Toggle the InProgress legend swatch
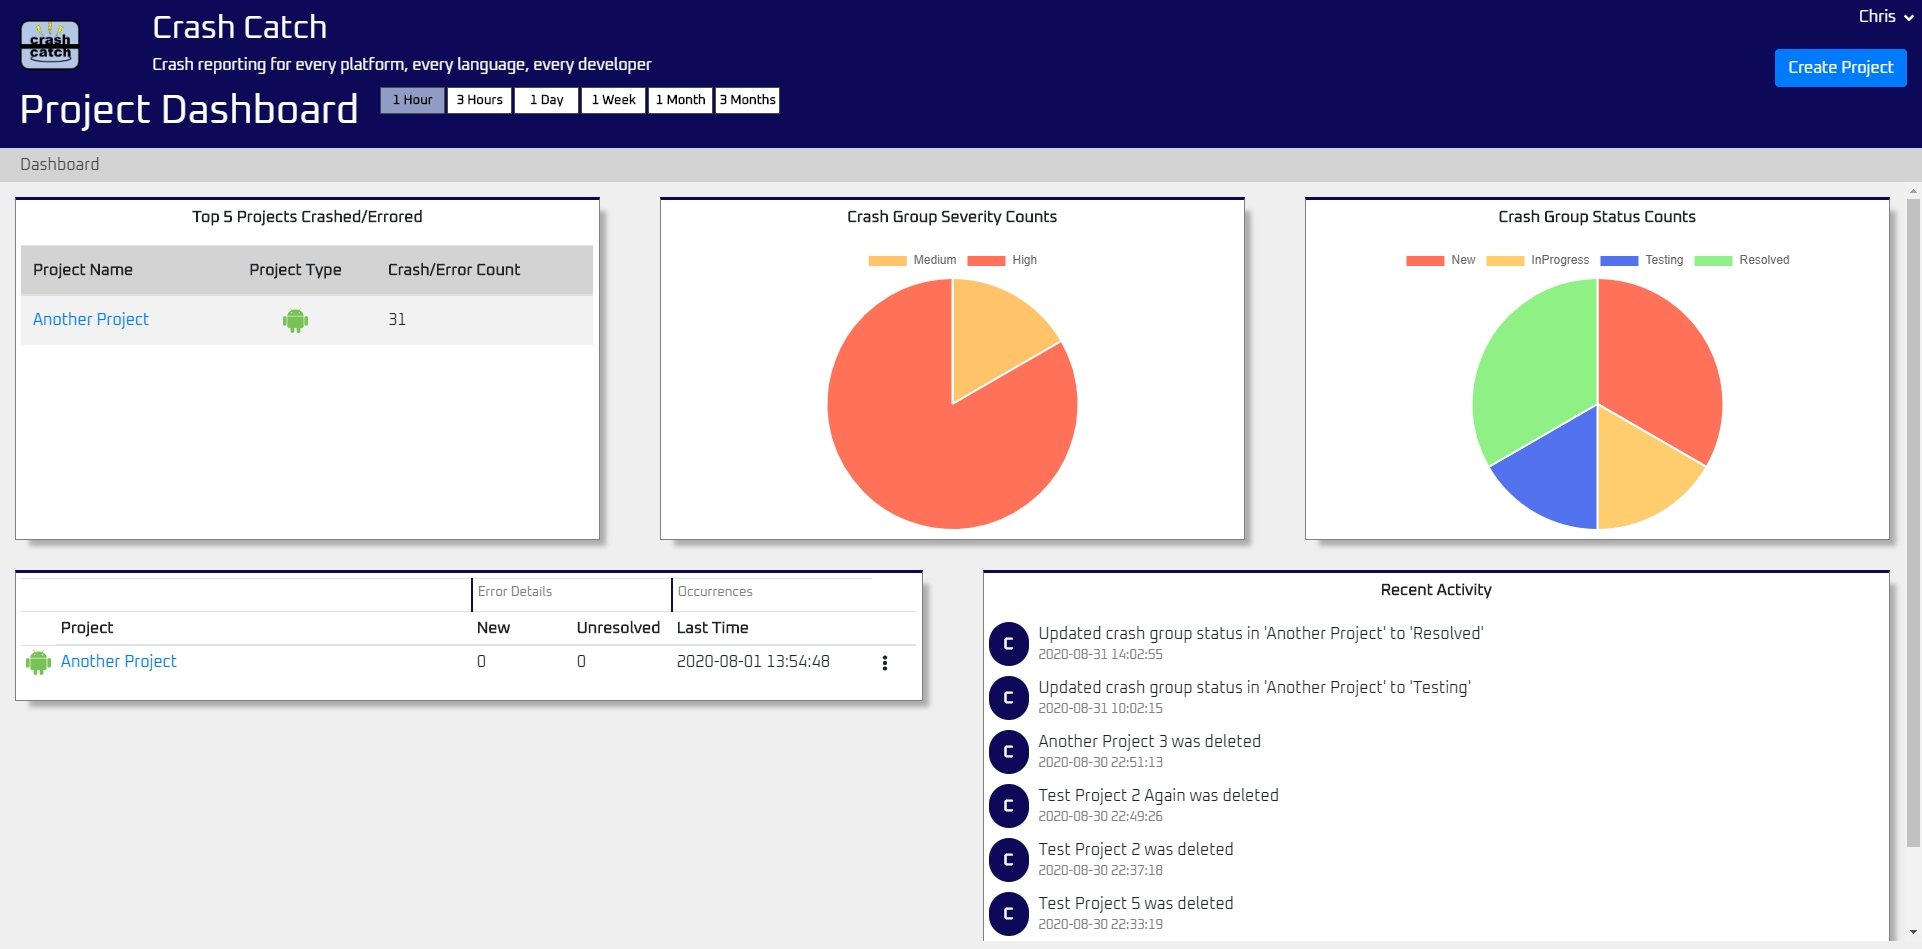This screenshot has height=949, width=1922. click(1505, 261)
